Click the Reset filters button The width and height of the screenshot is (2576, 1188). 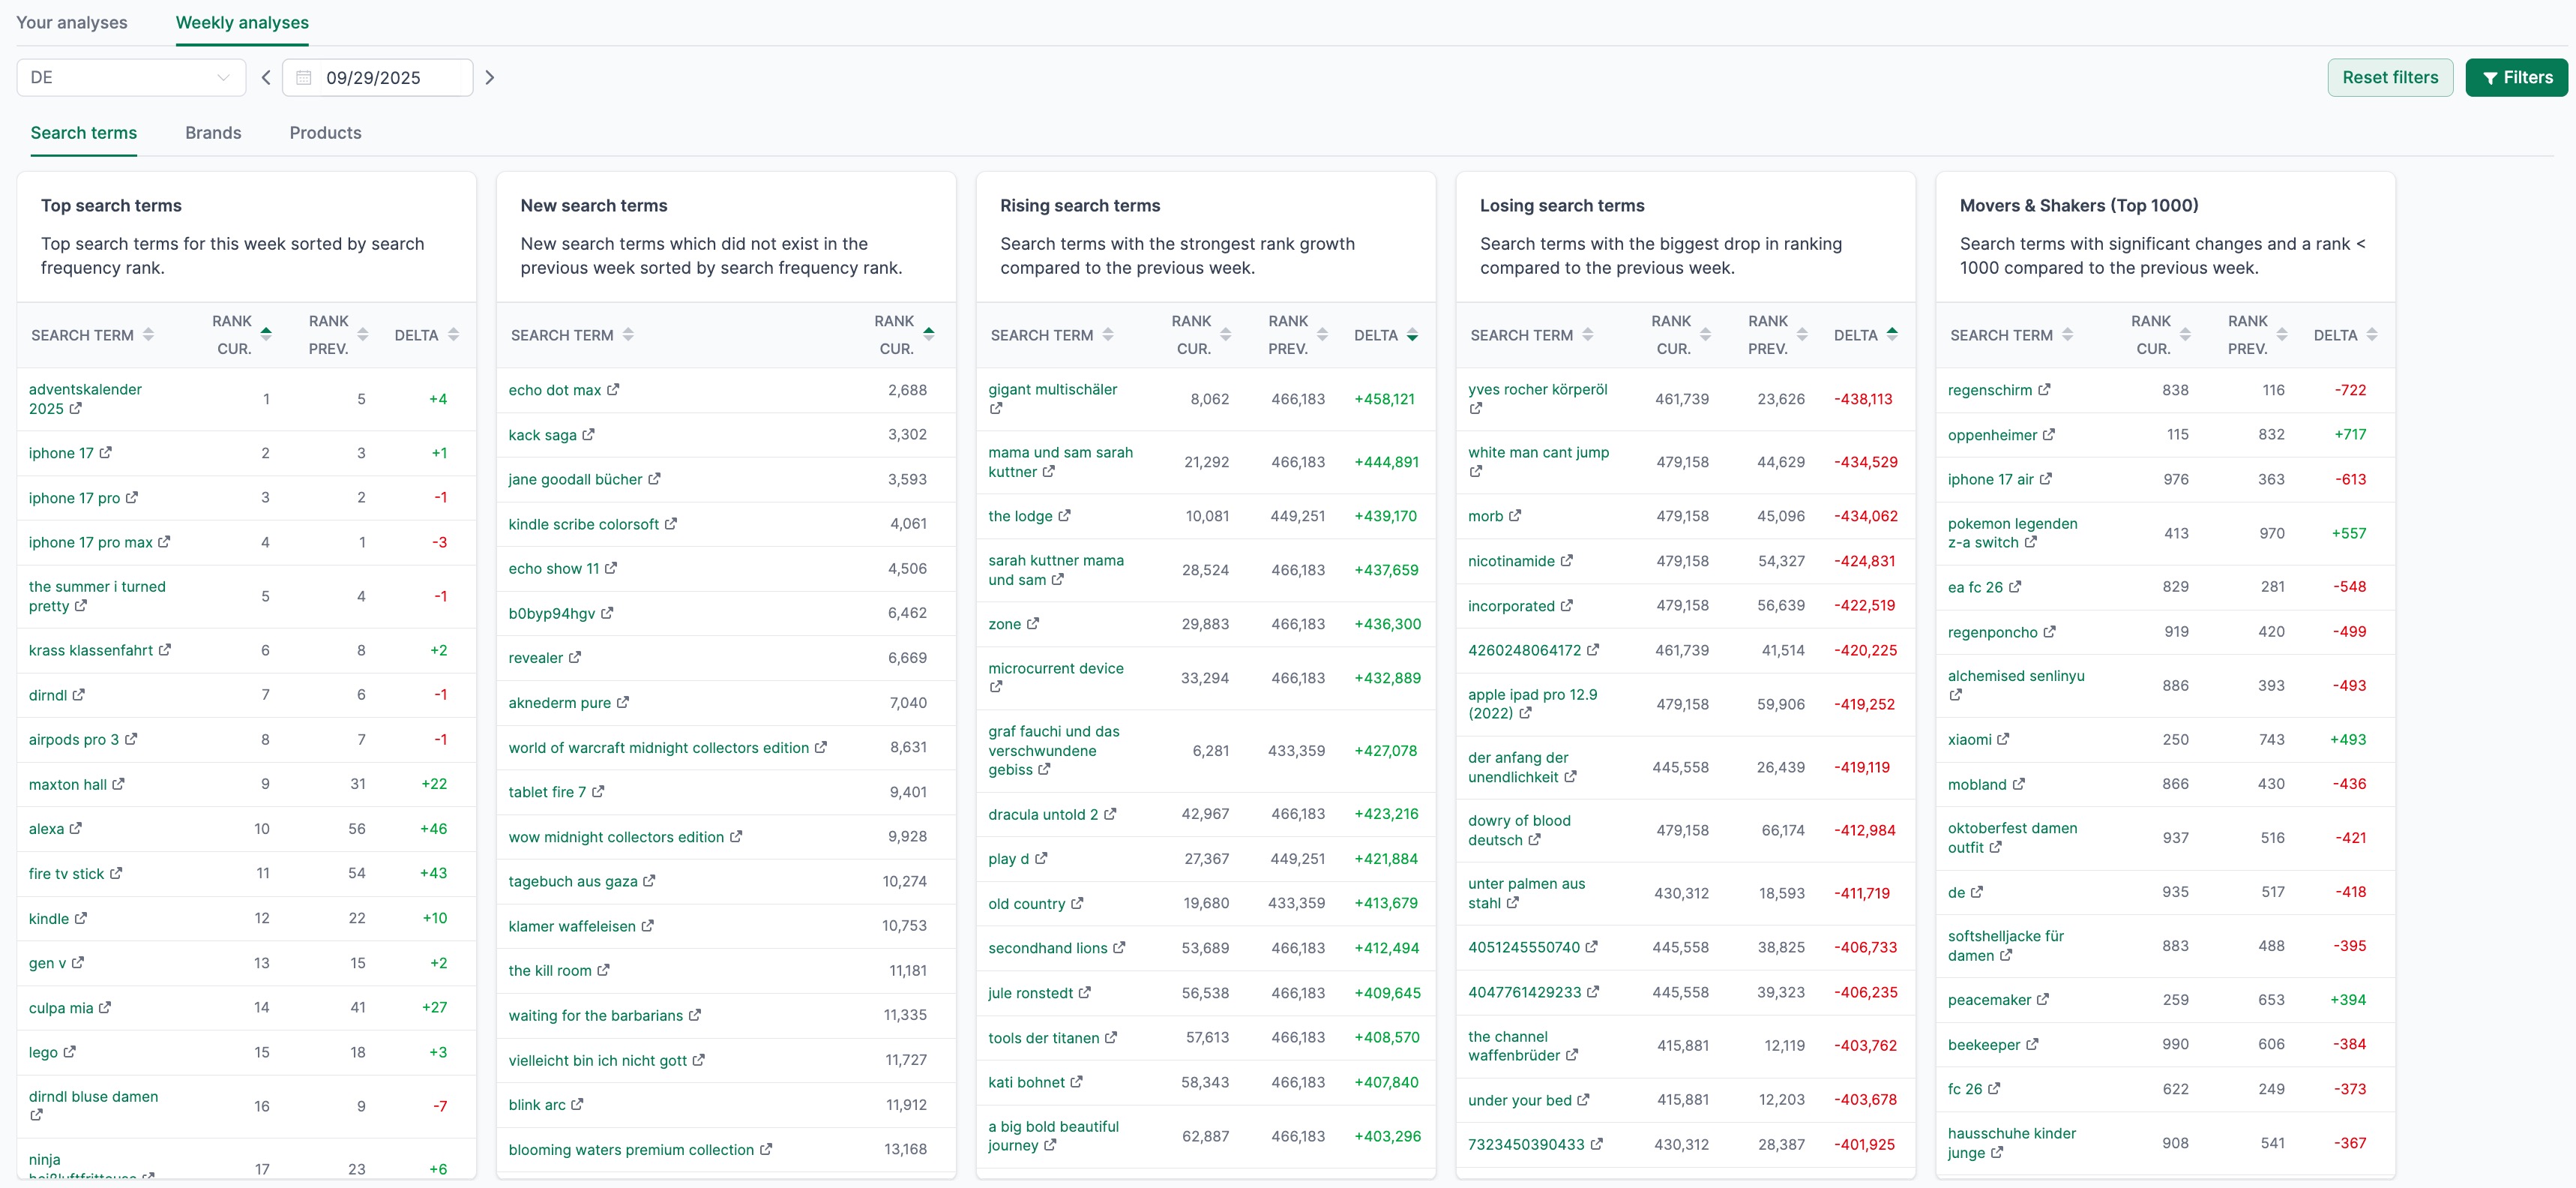(2390, 77)
